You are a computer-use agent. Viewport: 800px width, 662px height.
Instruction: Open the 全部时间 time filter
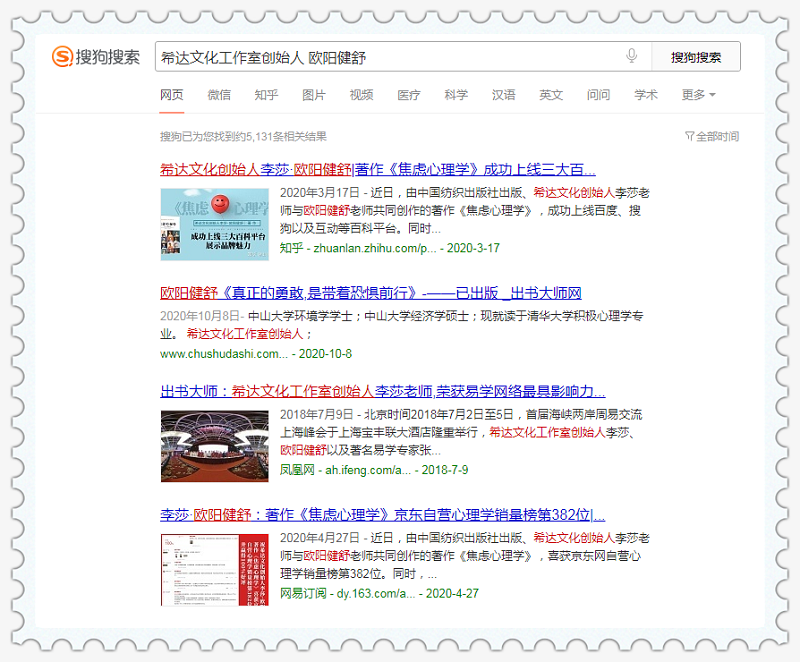(712, 136)
